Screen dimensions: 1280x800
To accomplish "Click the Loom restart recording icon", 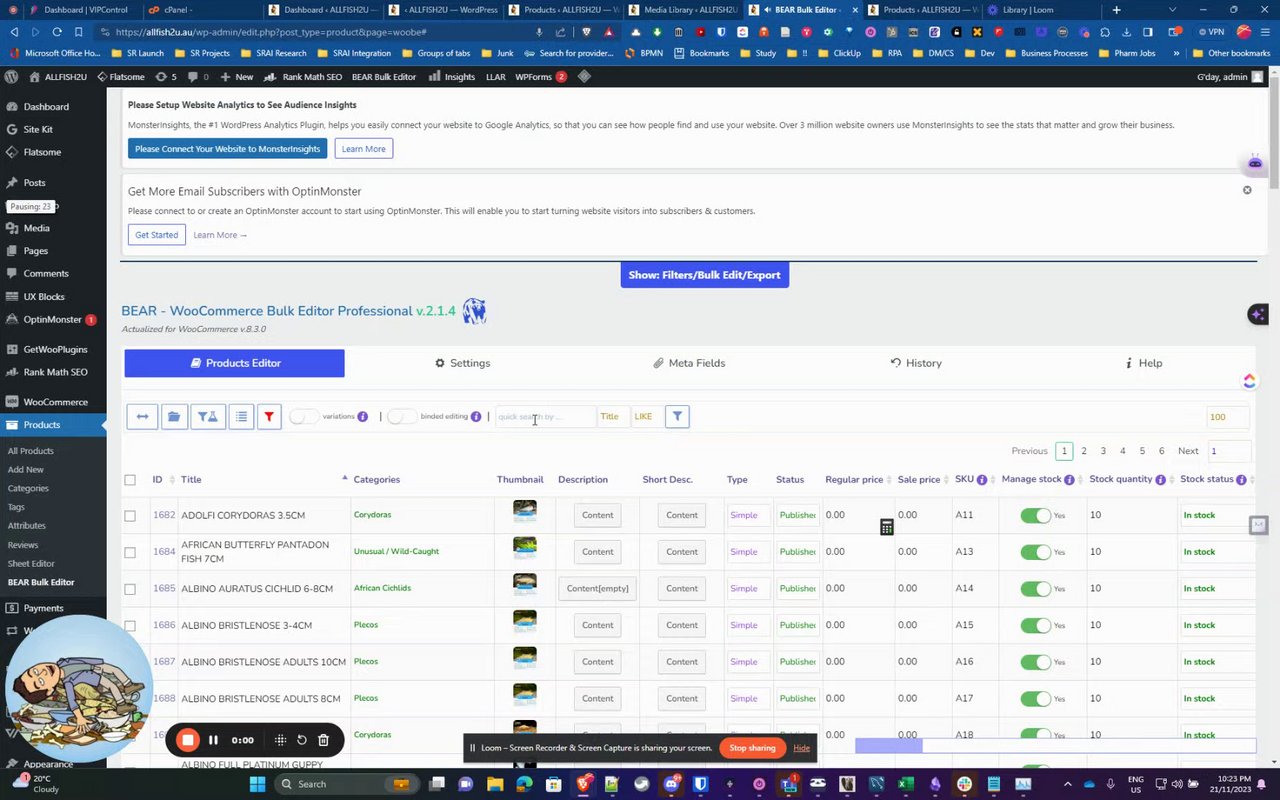I will 301,740.
